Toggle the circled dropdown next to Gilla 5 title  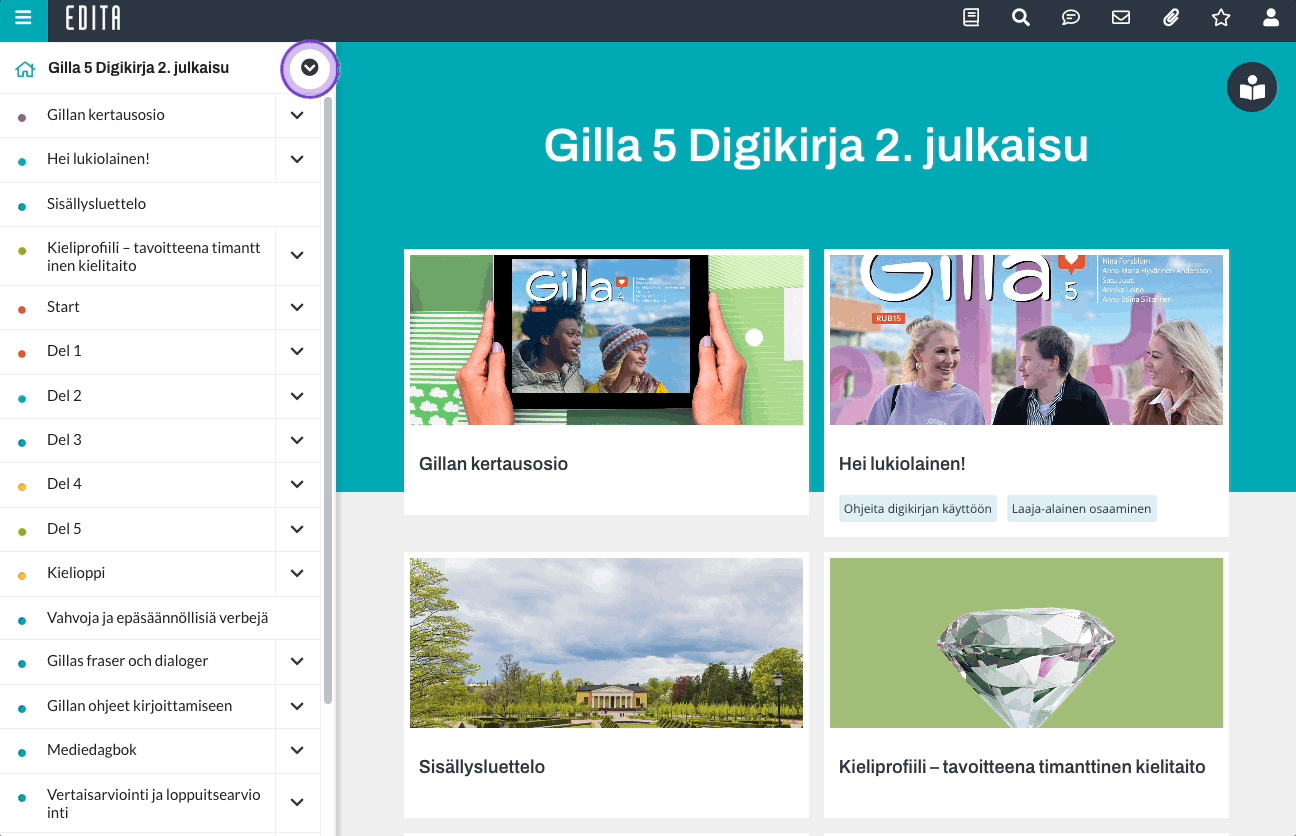310,68
